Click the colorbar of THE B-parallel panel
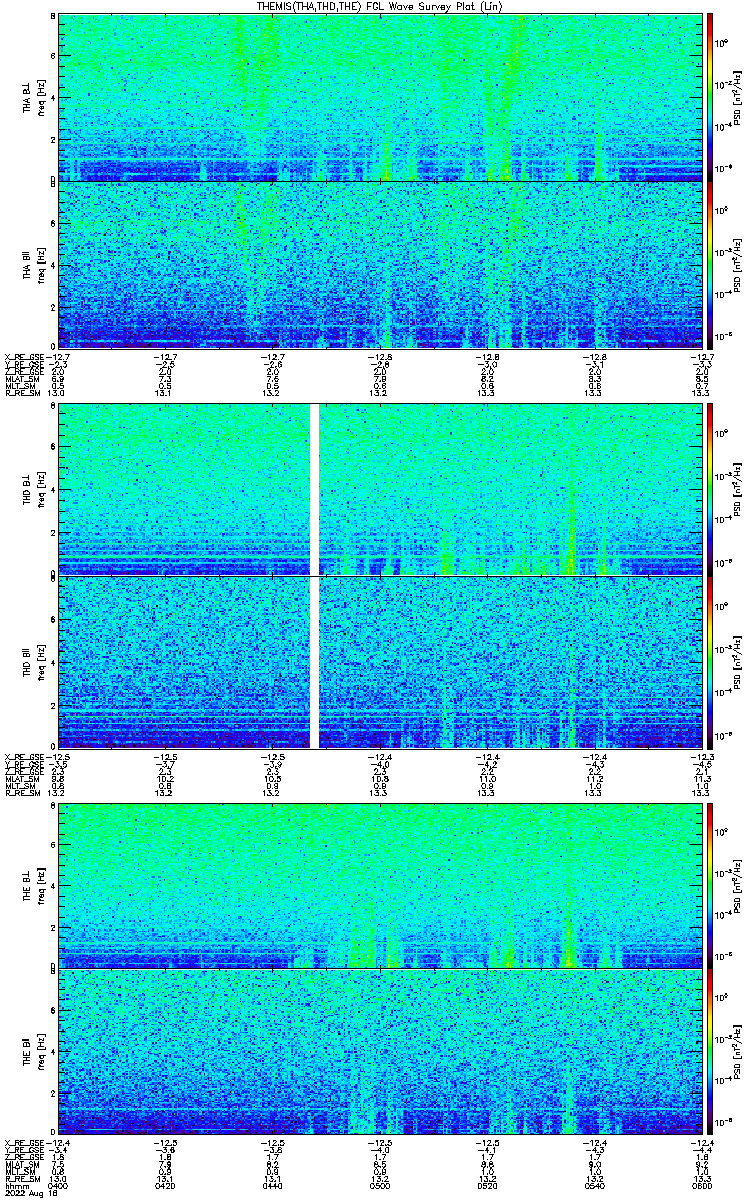Image resolution: width=750 pixels, height=1200 pixels. click(710, 1053)
